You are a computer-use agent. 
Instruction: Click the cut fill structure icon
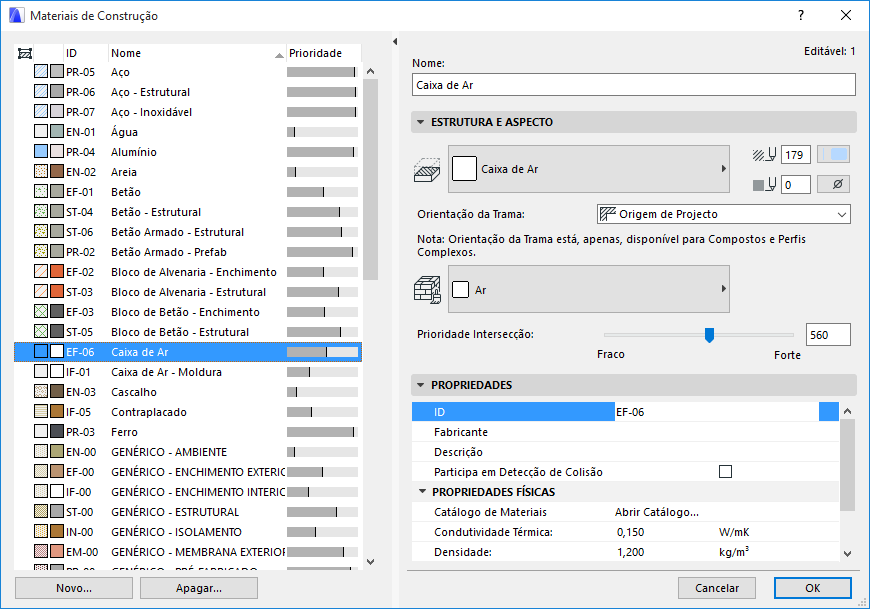coord(427,170)
